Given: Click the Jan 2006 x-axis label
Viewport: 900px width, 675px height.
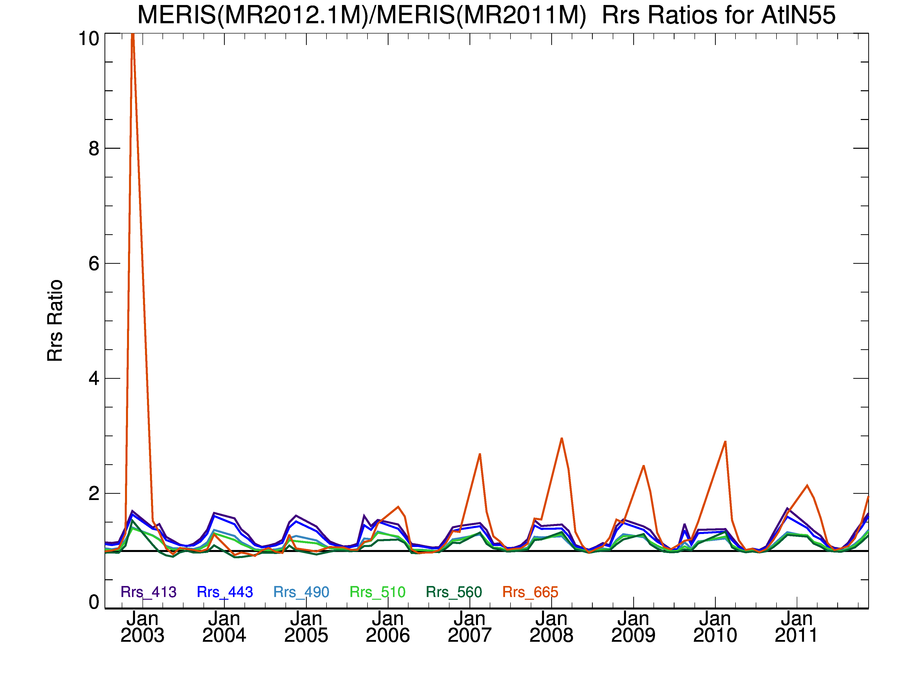Looking at the screenshot, I should (388, 627).
